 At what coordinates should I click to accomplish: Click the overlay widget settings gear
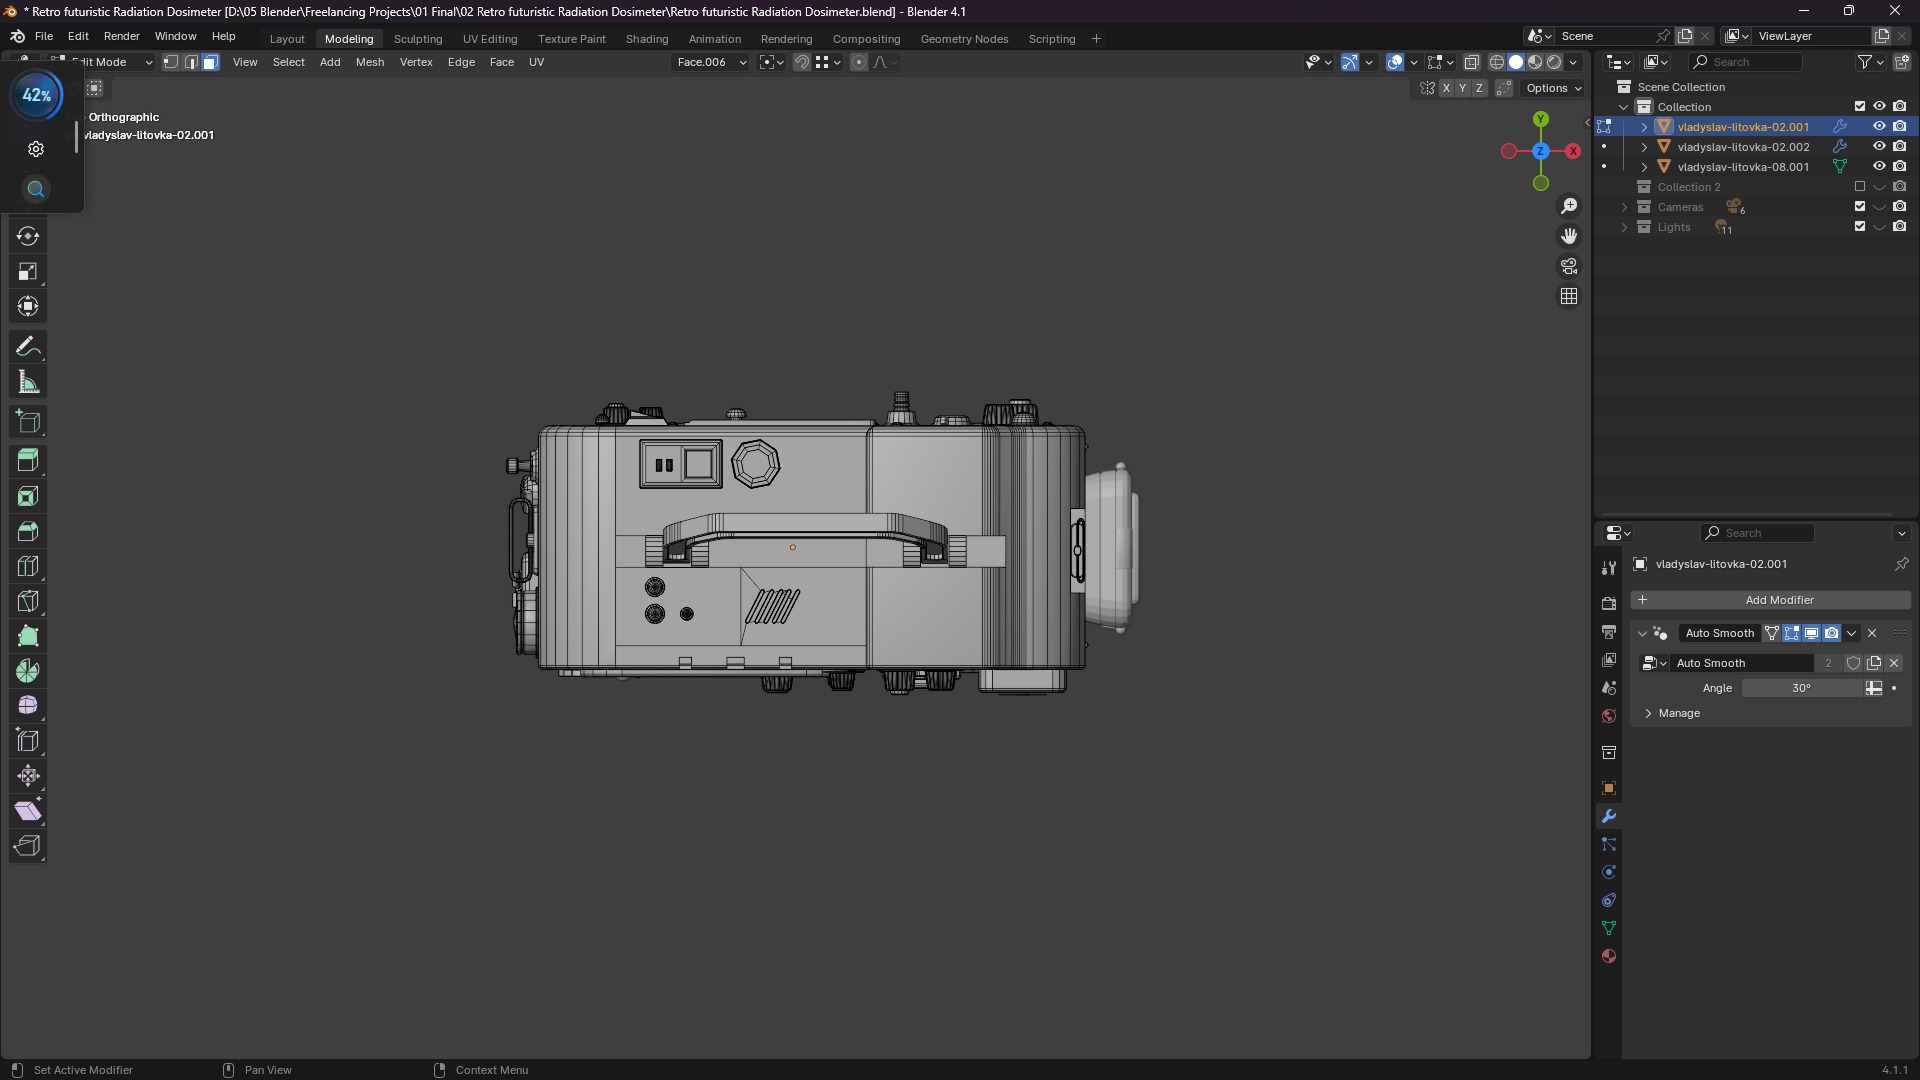[x=36, y=149]
